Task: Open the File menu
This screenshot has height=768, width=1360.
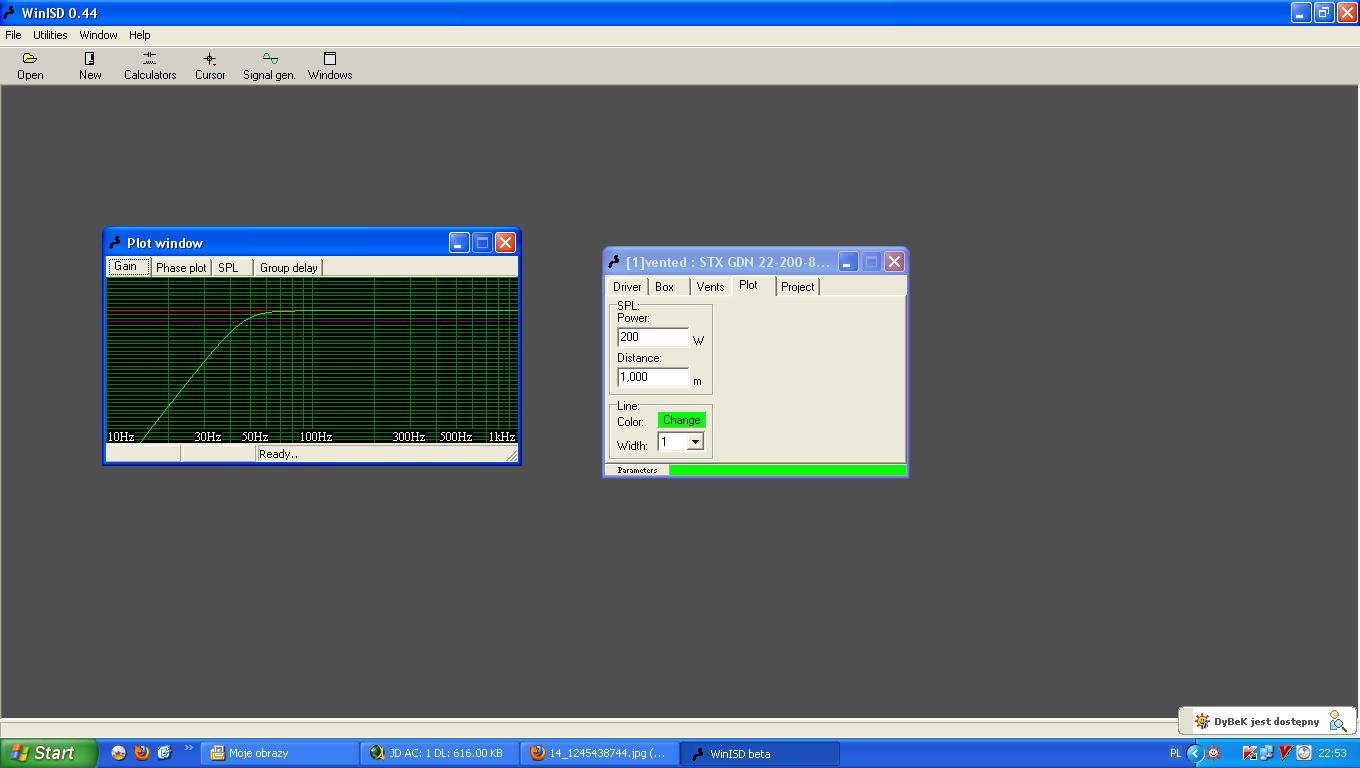Action: [x=13, y=35]
